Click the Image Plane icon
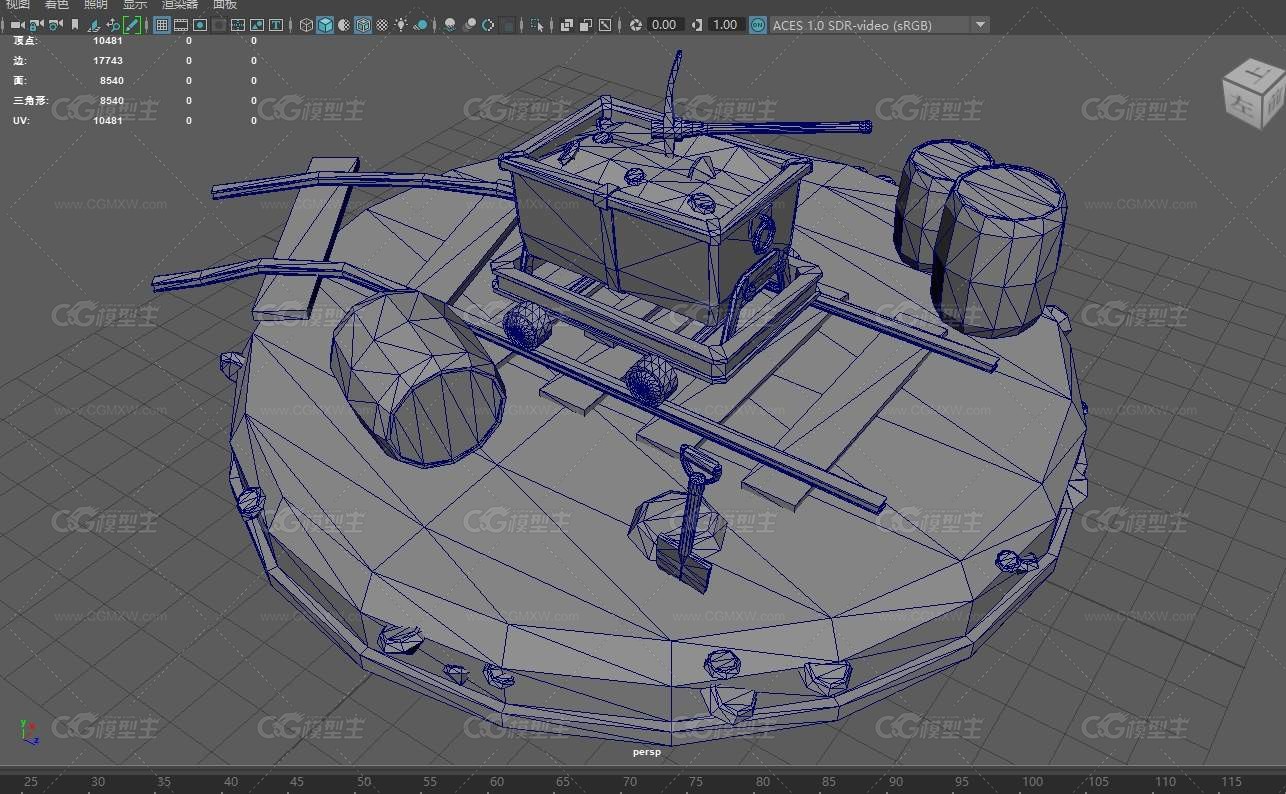 94,25
